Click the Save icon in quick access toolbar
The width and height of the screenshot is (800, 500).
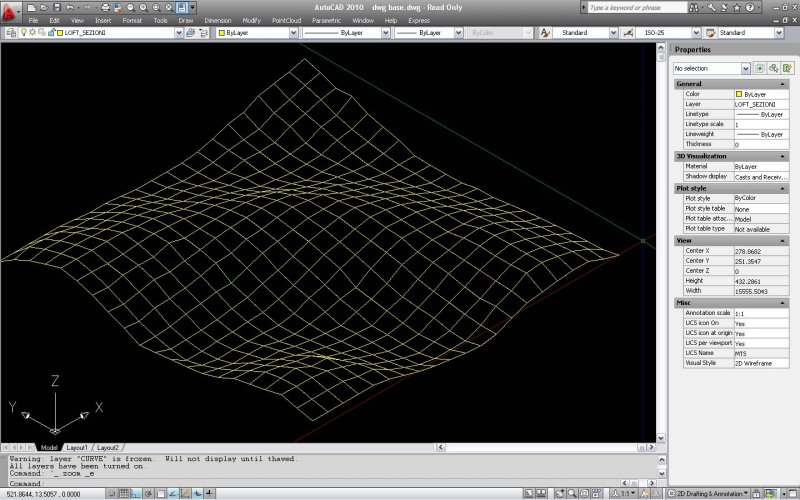click(58, 7)
